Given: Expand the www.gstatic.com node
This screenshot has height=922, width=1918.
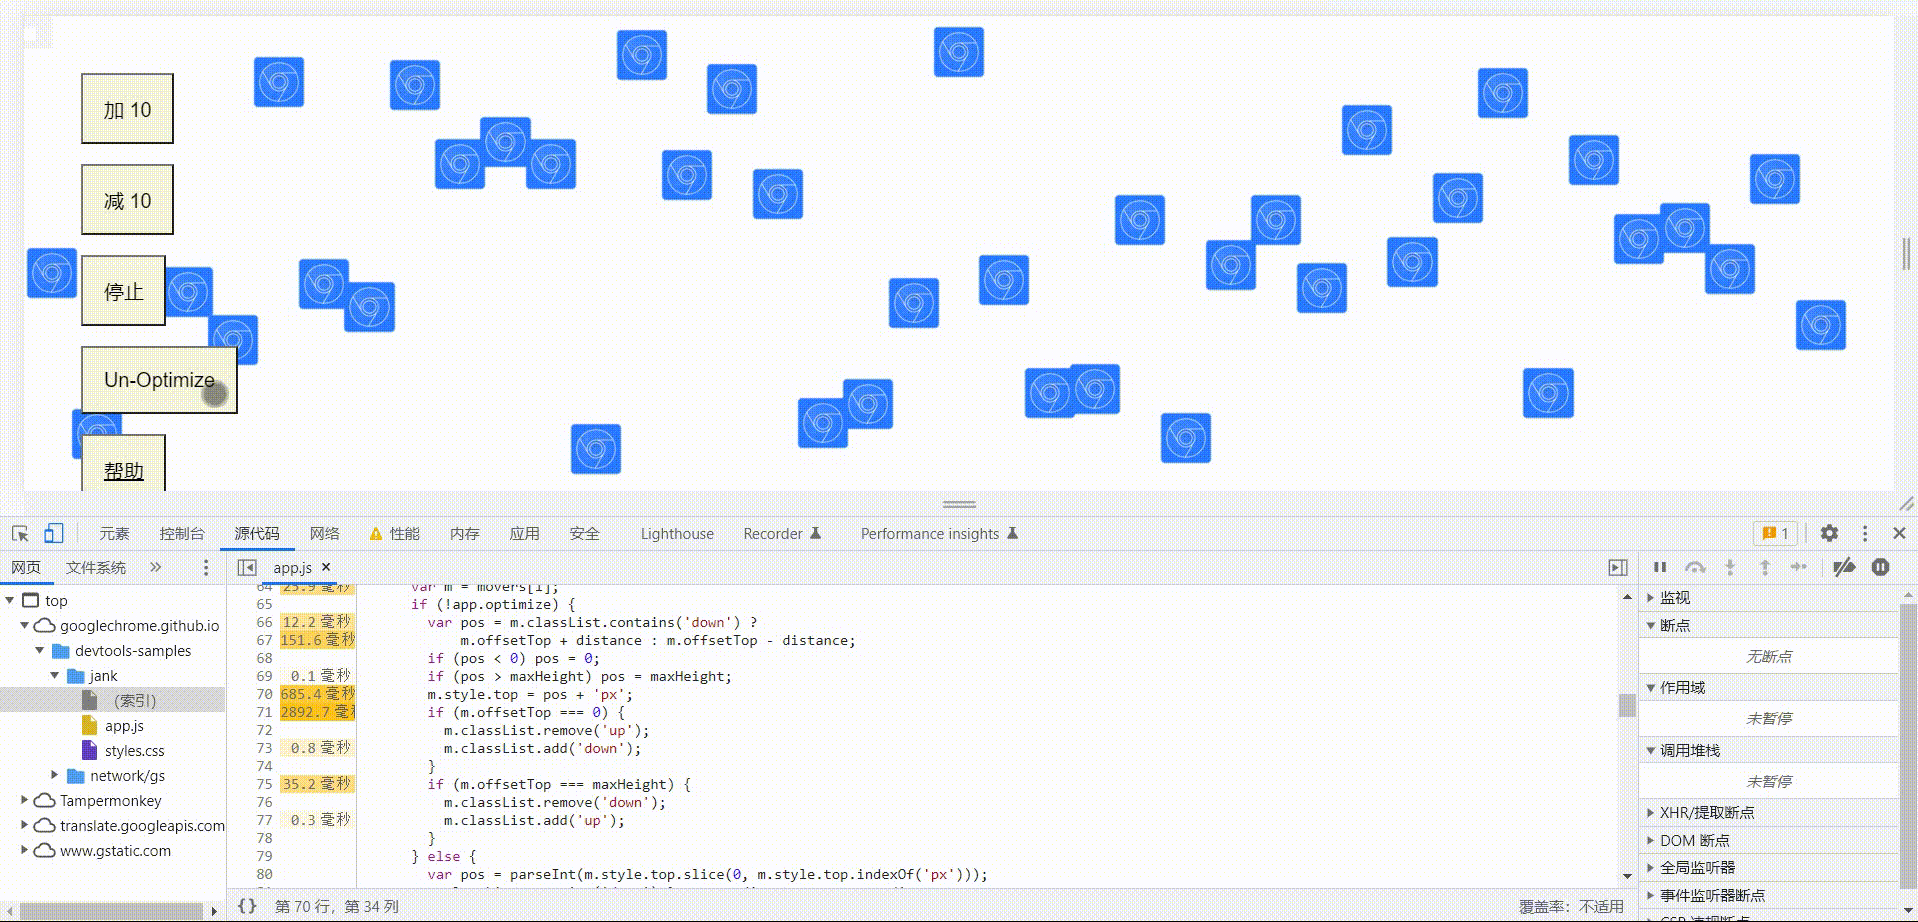Looking at the screenshot, I should point(25,851).
